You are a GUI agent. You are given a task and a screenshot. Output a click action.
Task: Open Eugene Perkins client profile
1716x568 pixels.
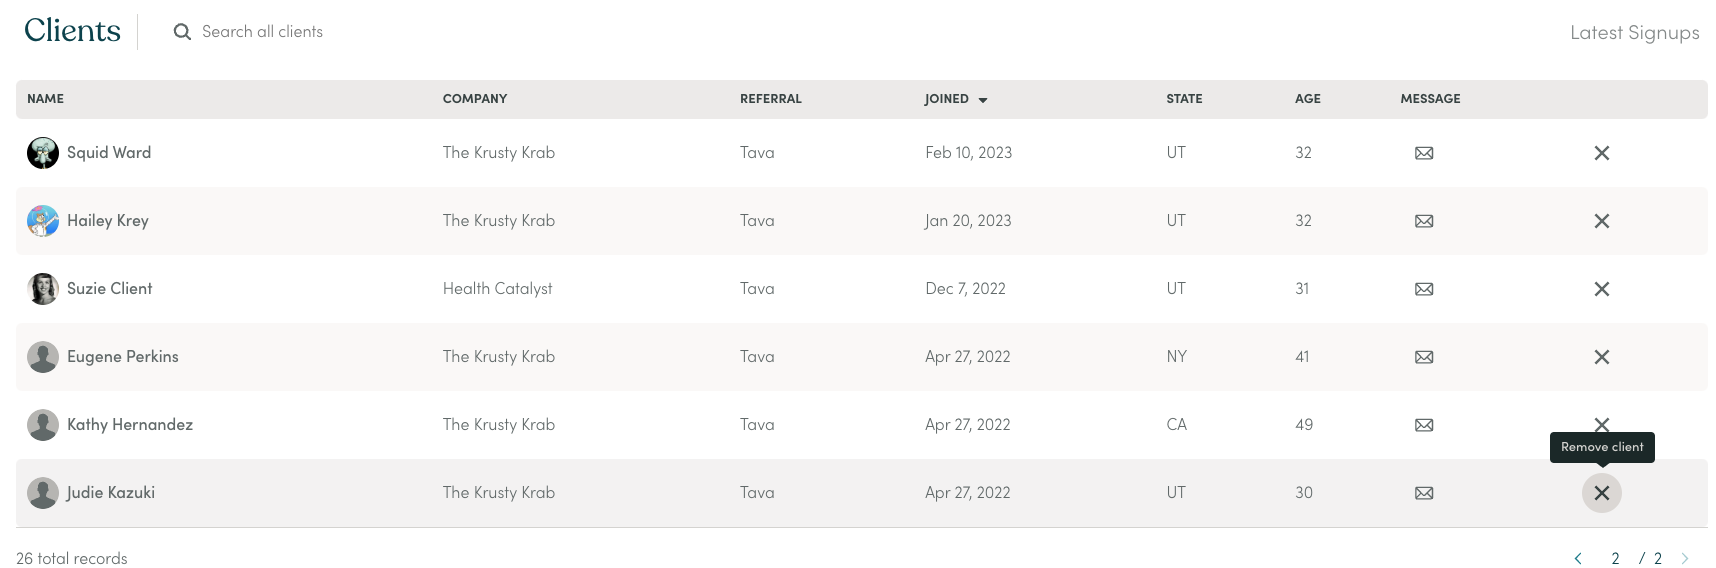(122, 357)
